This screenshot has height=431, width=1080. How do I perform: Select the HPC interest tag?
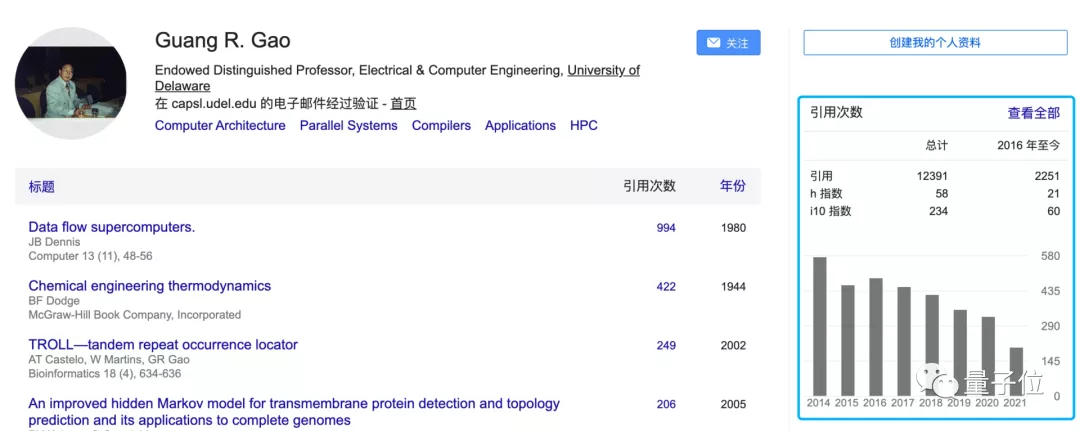pyautogui.click(x=584, y=126)
